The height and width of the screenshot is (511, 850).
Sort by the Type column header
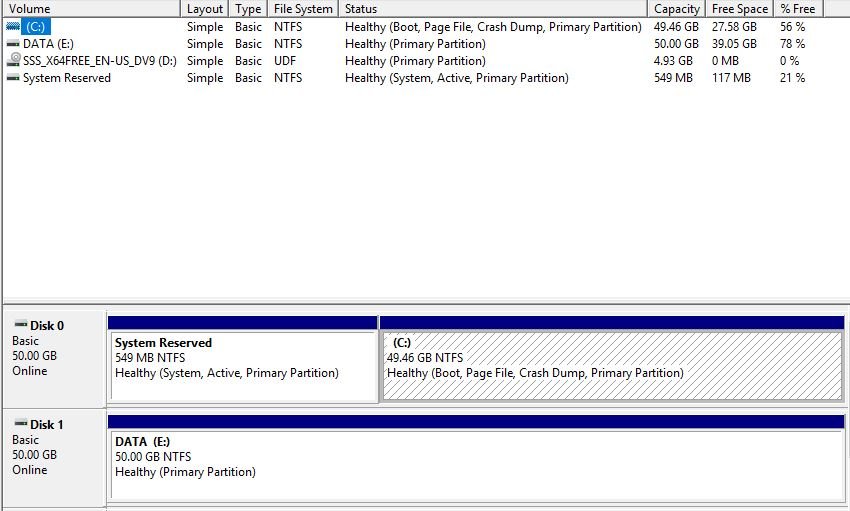coord(248,9)
